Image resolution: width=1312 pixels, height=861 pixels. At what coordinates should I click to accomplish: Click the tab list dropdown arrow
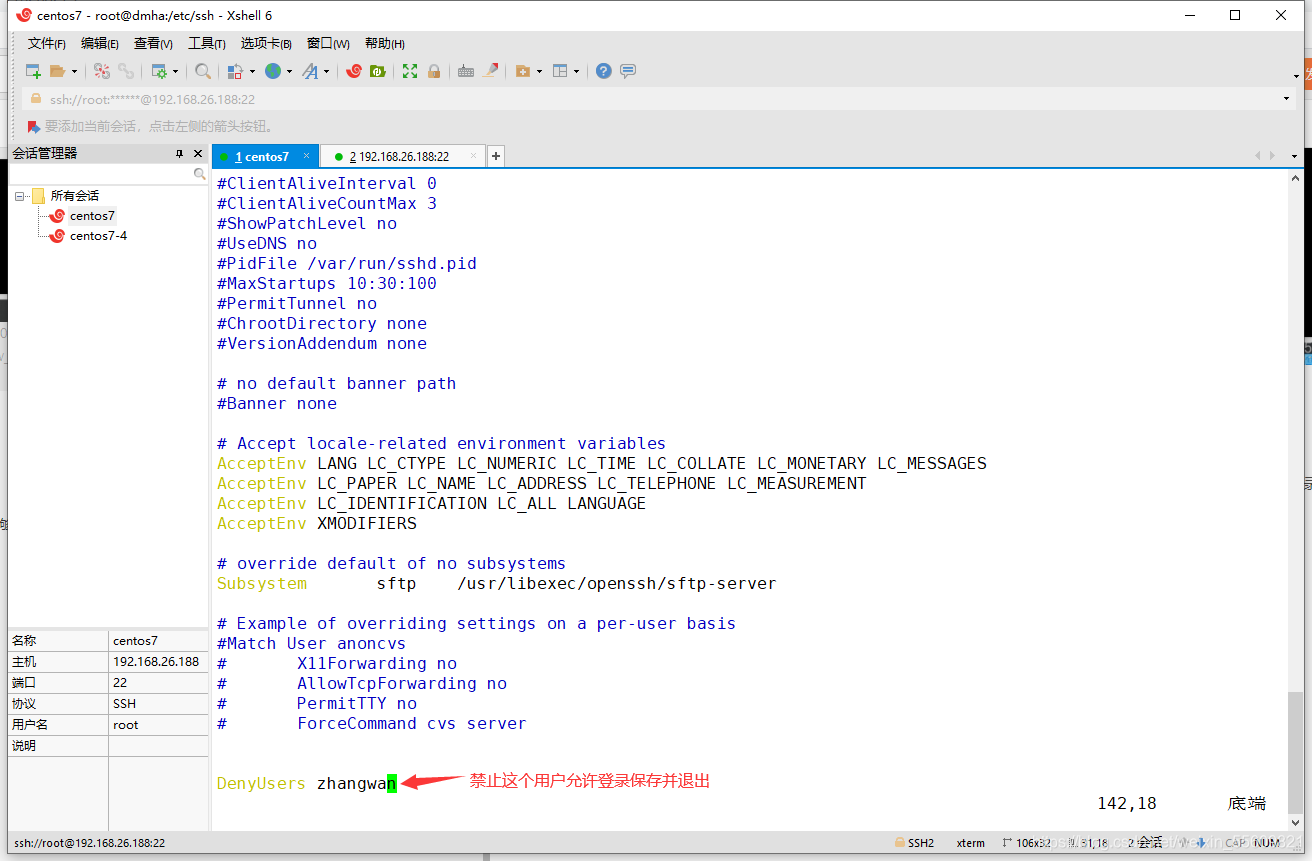[x=1294, y=156]
